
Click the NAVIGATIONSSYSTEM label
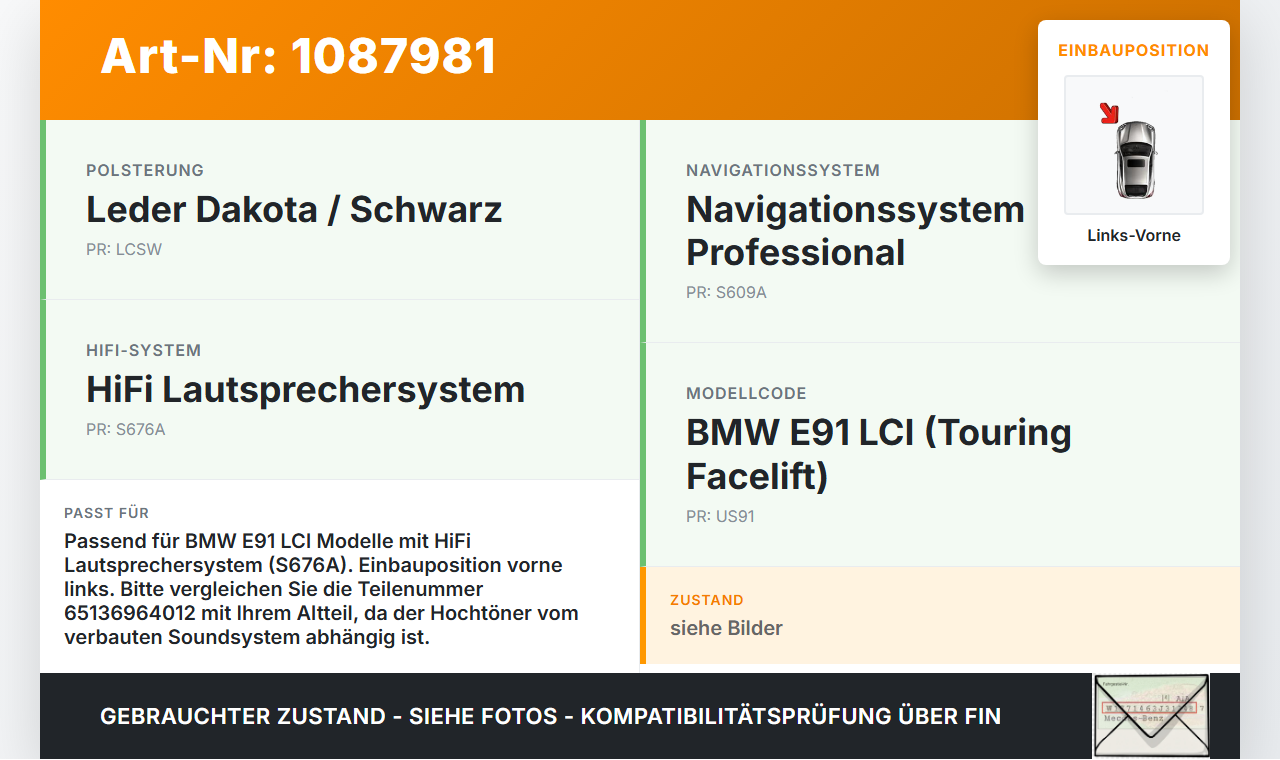[x=783, y=171]
